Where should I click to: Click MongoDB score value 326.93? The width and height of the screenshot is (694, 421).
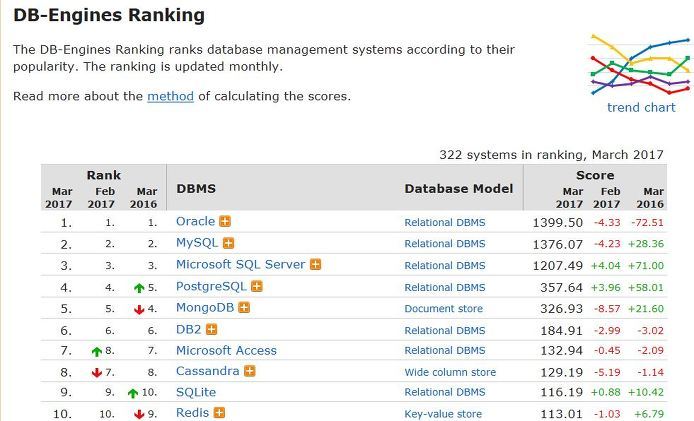[561, 309]
